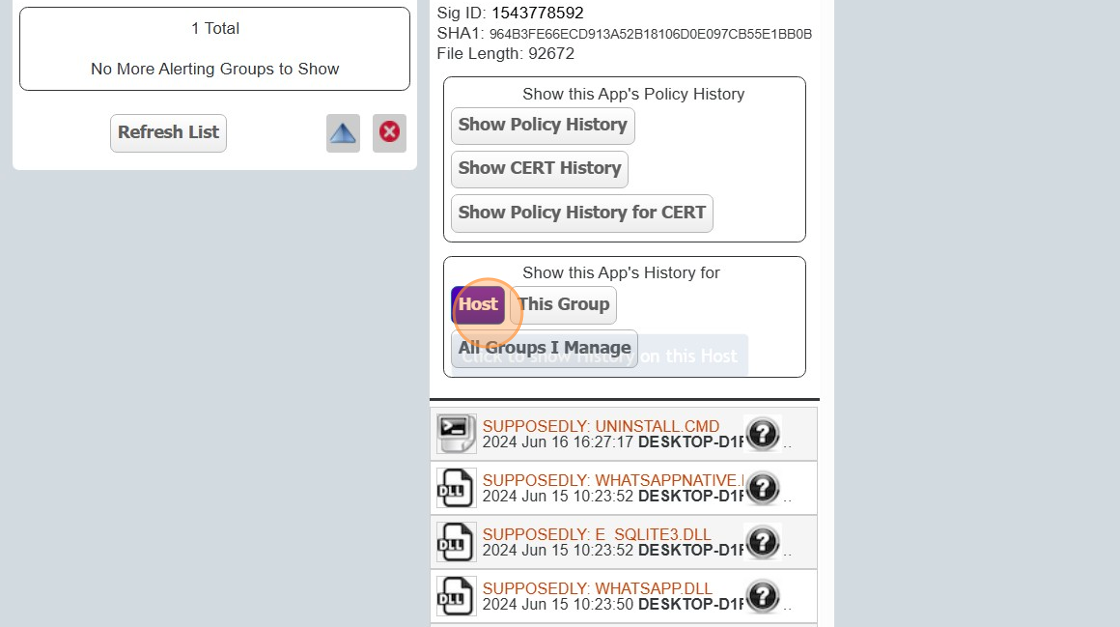Click the DLL icon beside WHATSAPP.DLL entry
Viewport: 1120px width, 627px height.
455,595
